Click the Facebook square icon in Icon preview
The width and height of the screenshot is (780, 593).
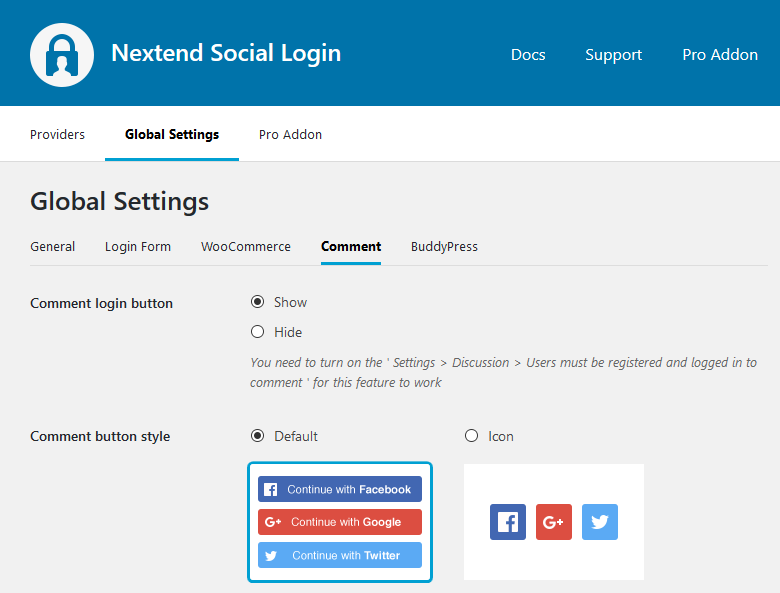pyautogui.click(x=508, y=522)
